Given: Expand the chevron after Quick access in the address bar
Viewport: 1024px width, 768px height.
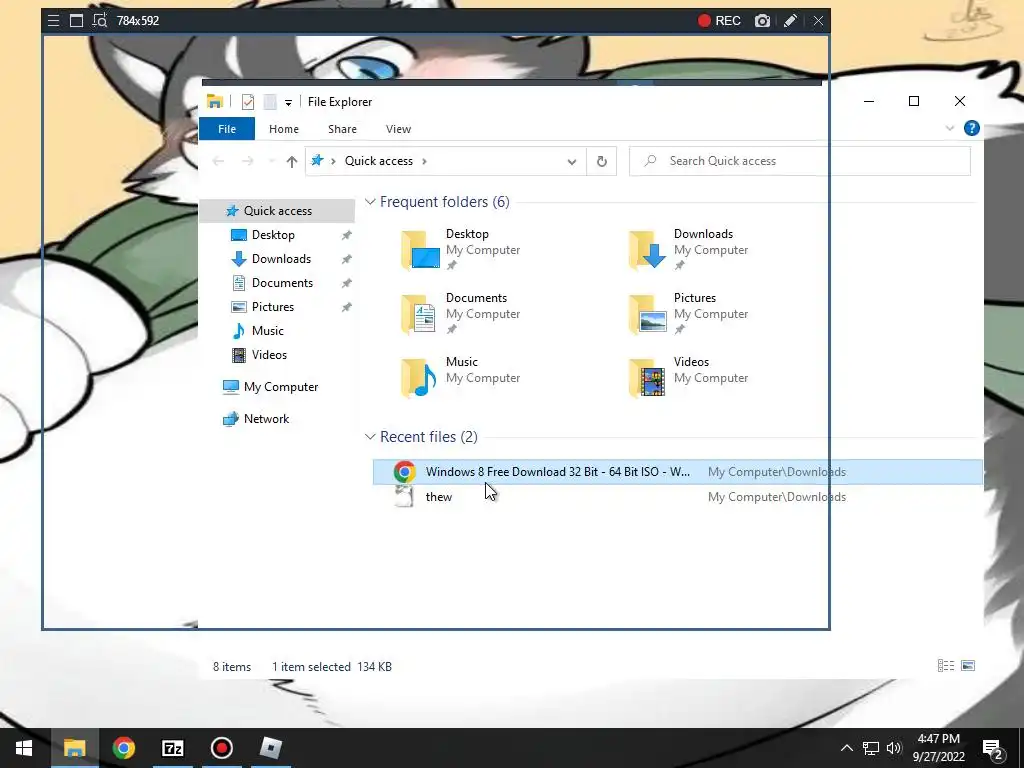Looking at the screenshot, I should [424, 161].
